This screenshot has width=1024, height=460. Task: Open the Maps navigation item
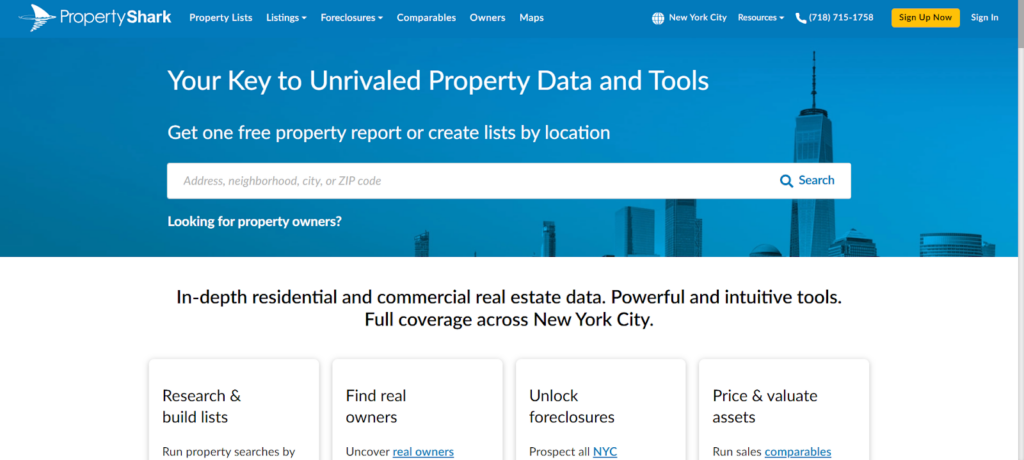click(531, 18)
